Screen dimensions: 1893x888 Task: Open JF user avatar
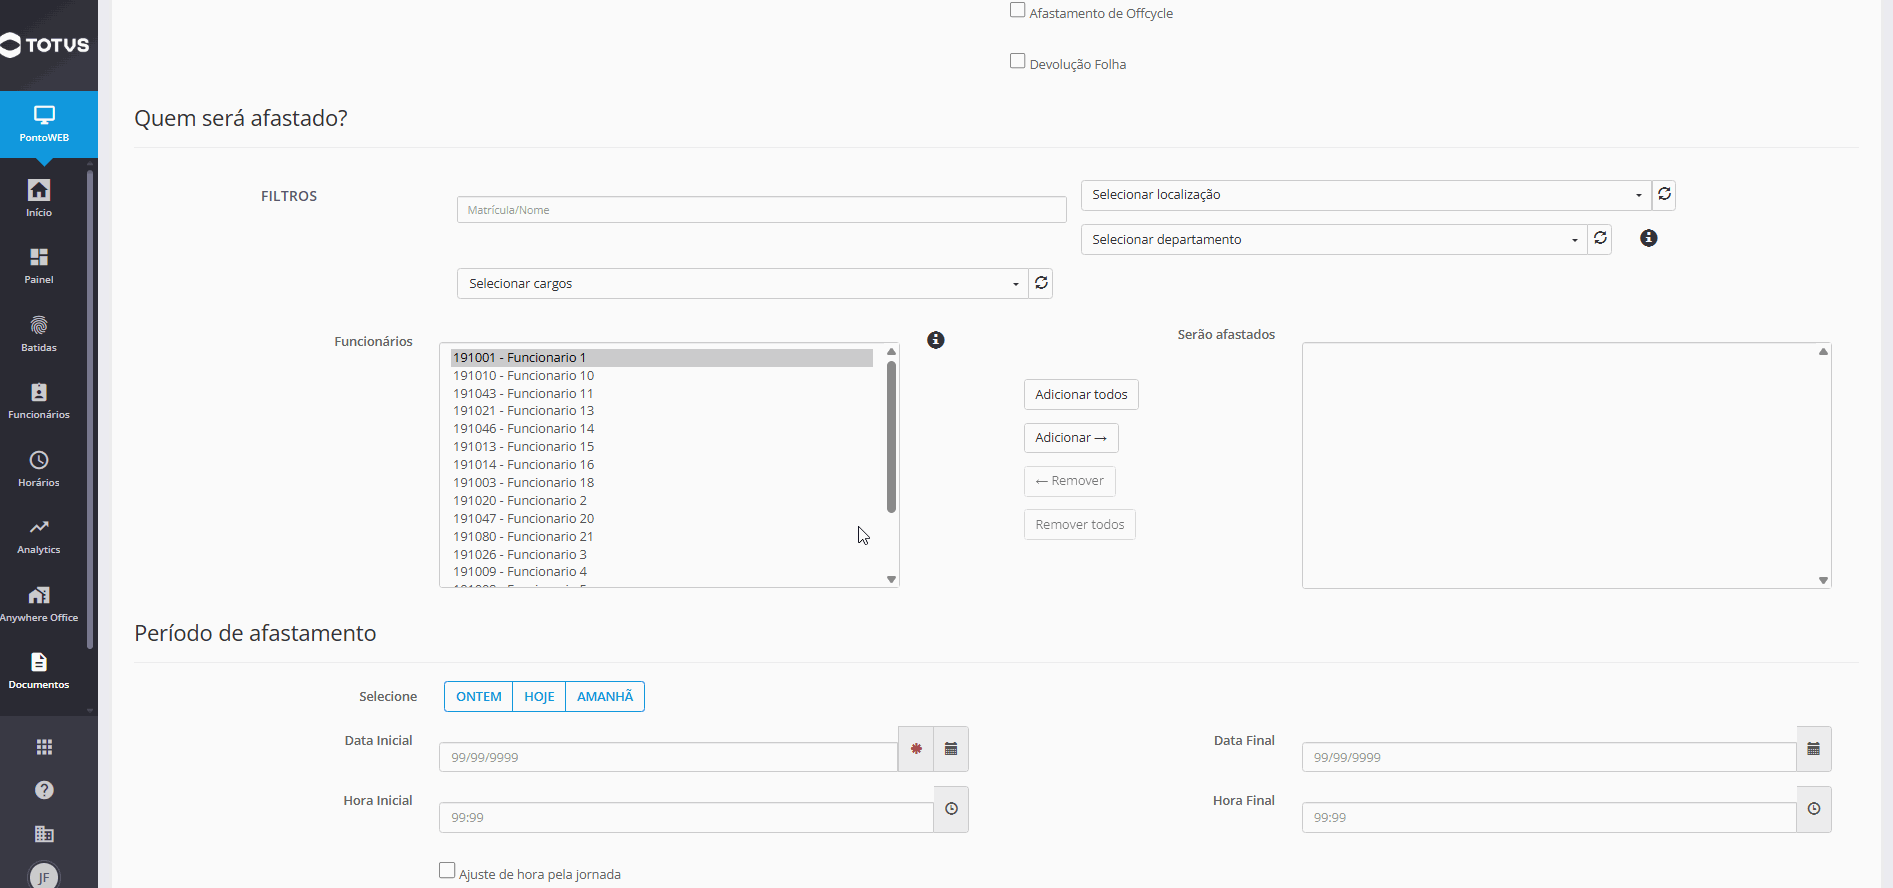[44, 876]
